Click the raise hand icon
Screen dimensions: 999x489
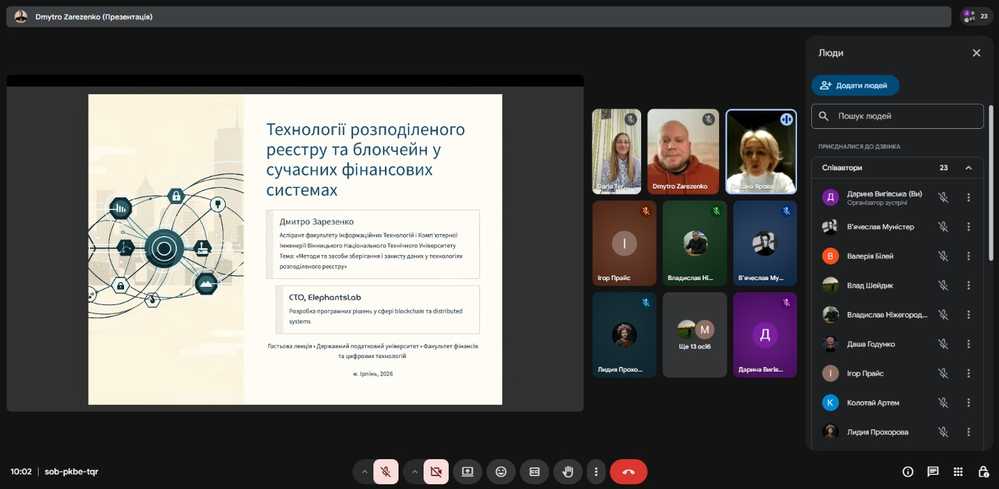[568, 471]
